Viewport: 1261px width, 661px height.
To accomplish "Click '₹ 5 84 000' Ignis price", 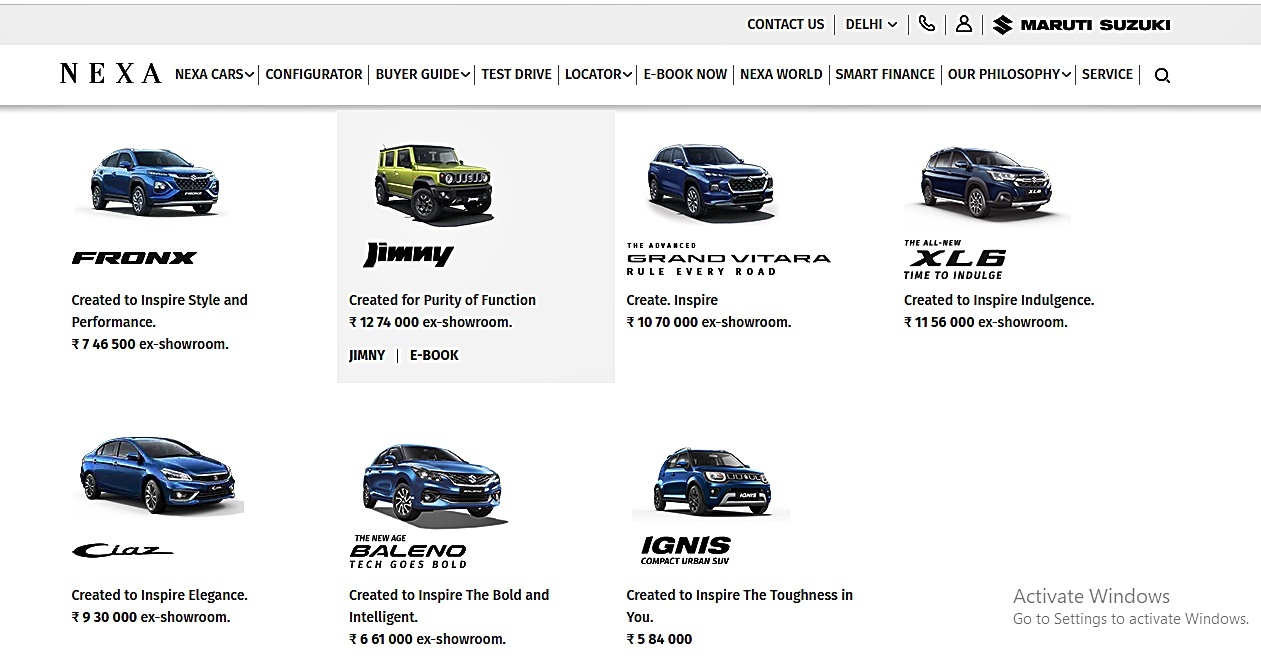I will [x=659, y=639].
